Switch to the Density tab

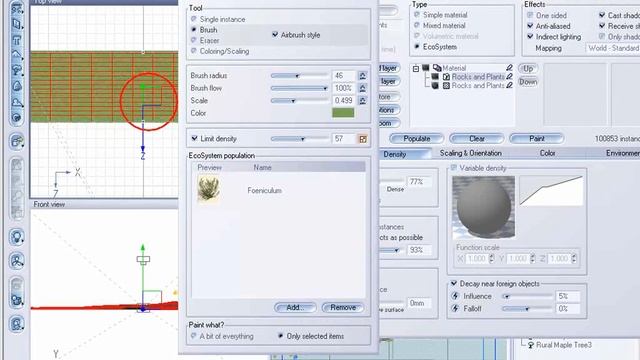[x=394, y=154]
